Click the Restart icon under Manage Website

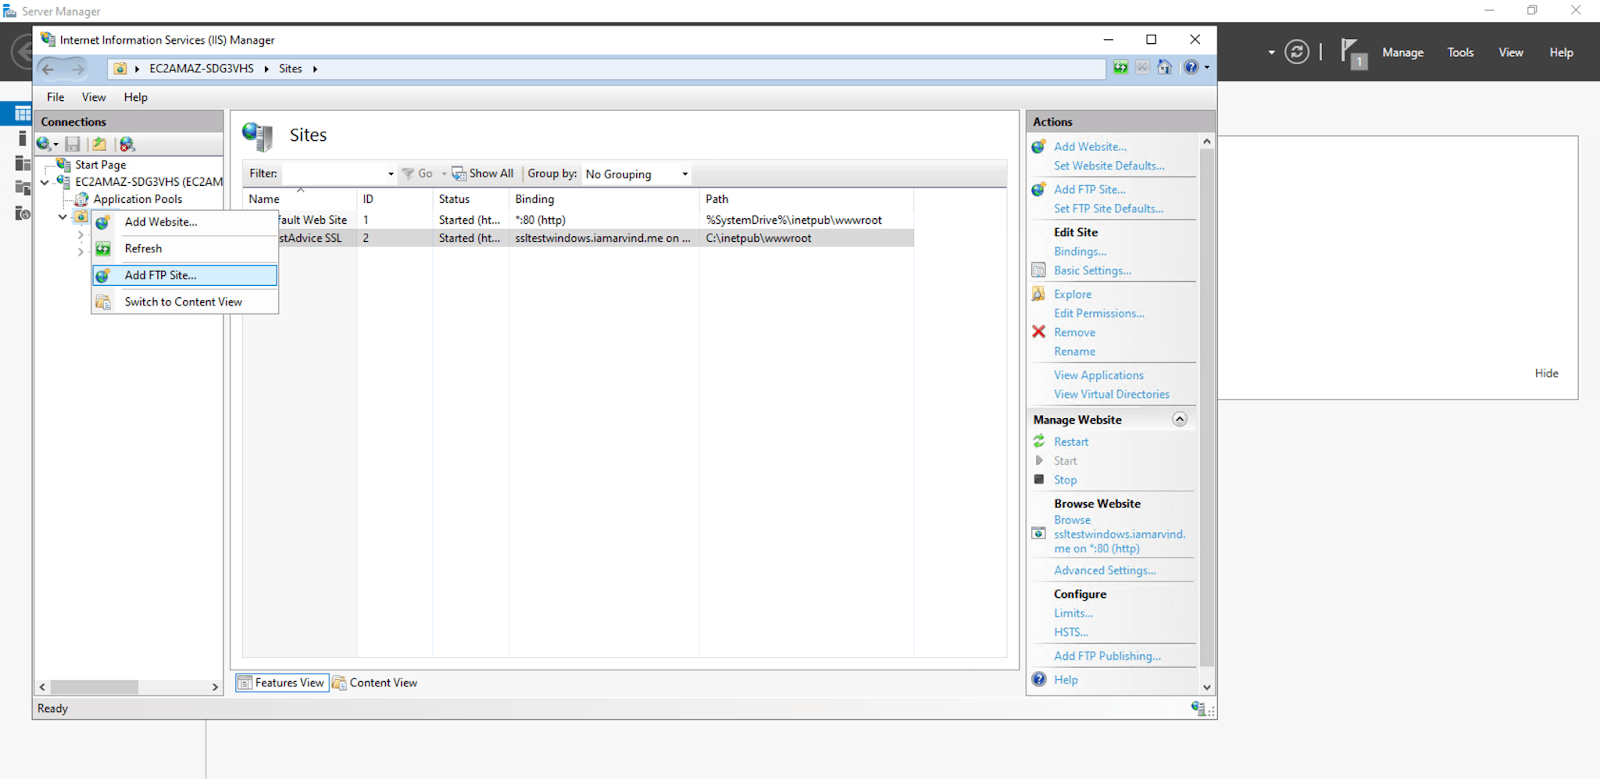point(1039,441)
